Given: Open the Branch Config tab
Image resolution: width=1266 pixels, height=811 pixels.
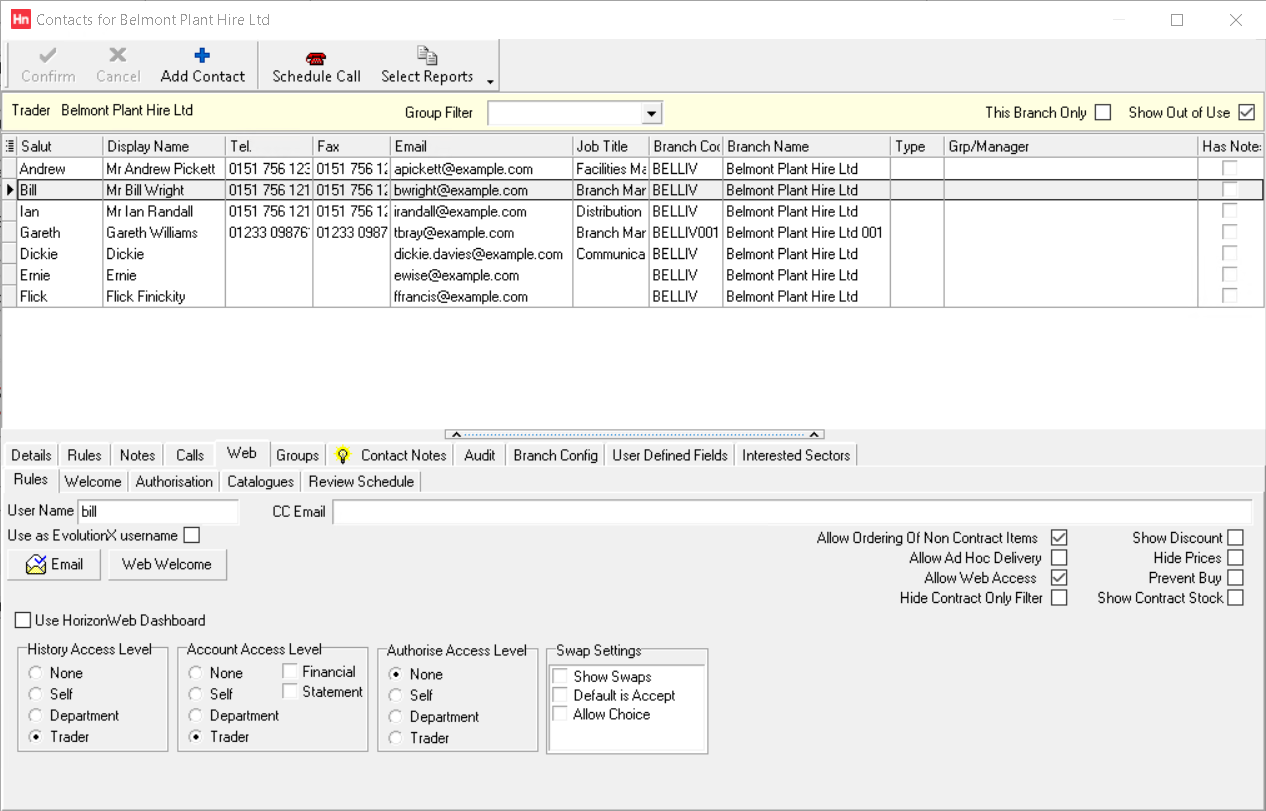Looking at the screenshot, I should 555,455.
